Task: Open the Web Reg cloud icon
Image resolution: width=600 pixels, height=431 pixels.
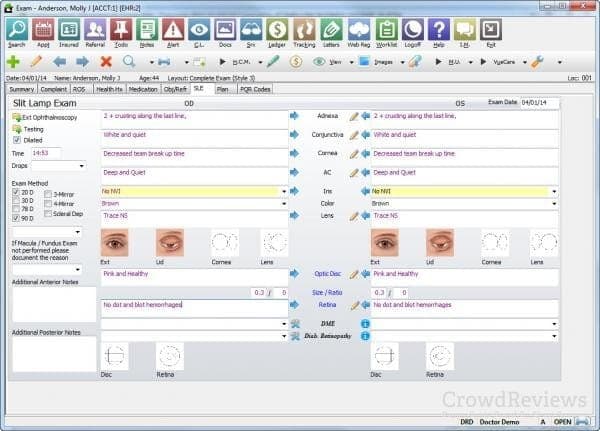Action: (x=359, y=33)
